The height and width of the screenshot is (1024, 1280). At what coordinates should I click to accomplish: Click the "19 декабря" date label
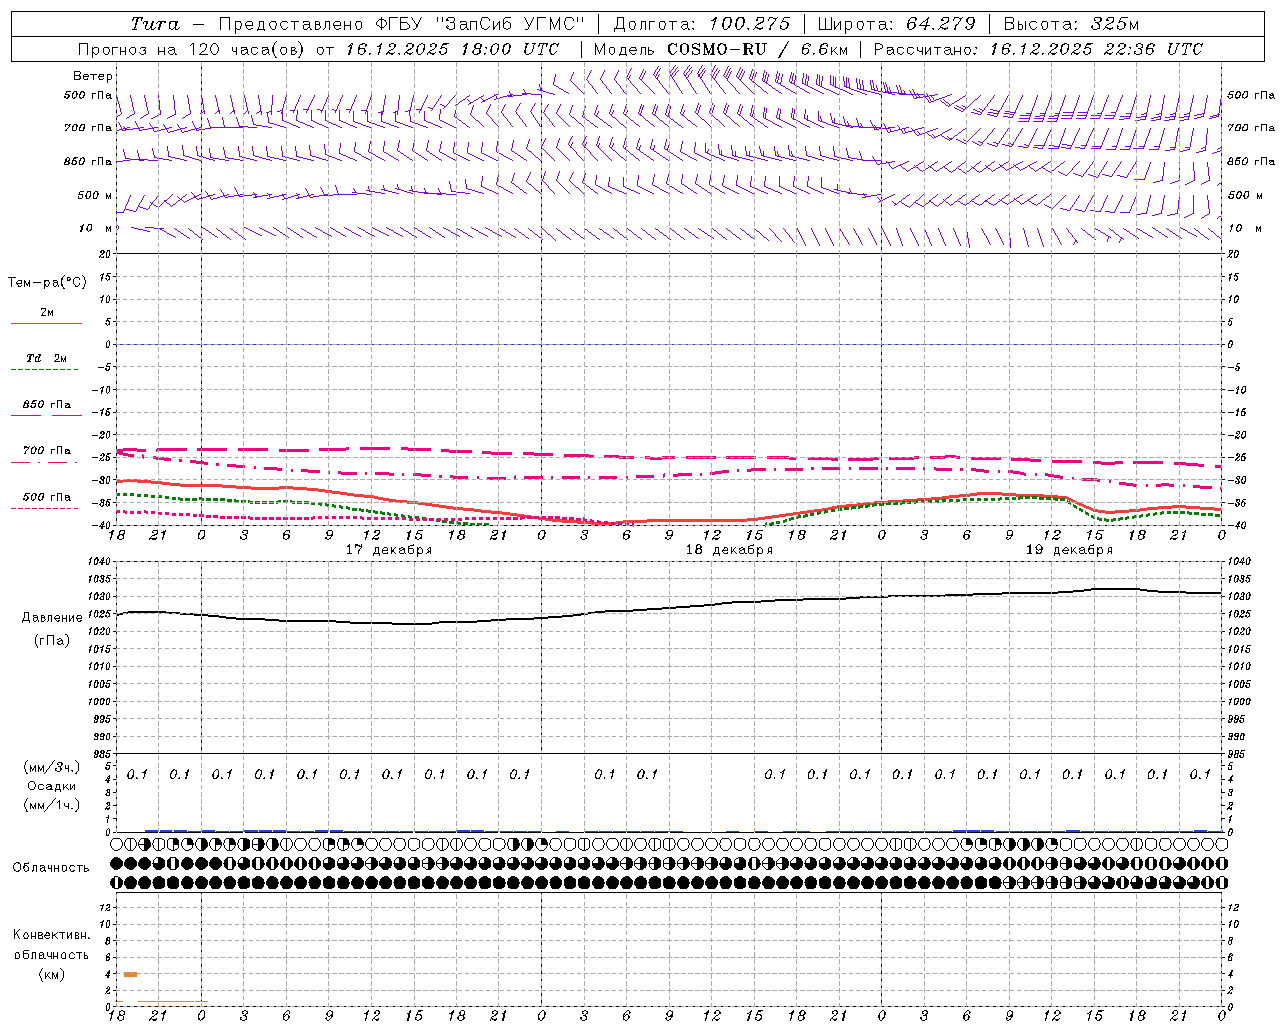click(x=1069, y=550)
